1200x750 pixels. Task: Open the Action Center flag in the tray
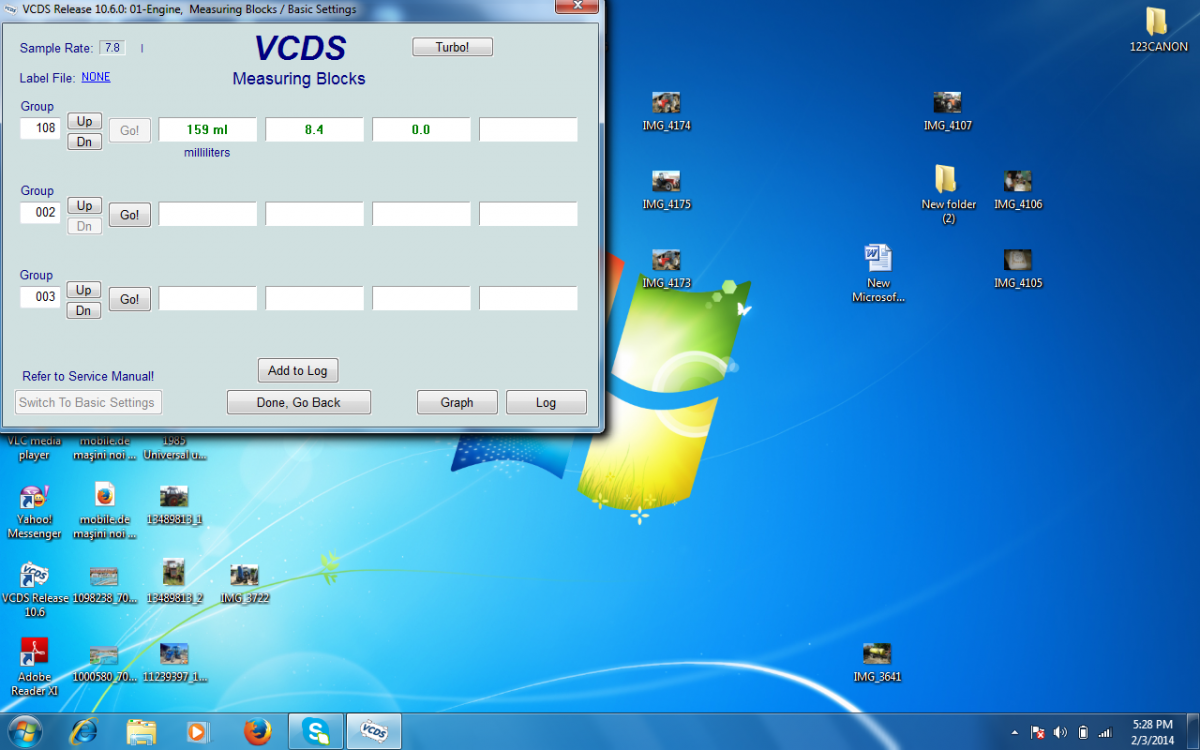pyautogui.click(x=1038, y=732)
